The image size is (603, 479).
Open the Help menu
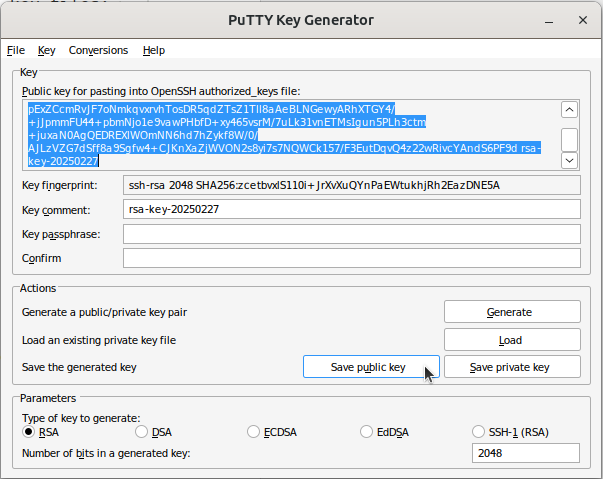click(154, 50)
